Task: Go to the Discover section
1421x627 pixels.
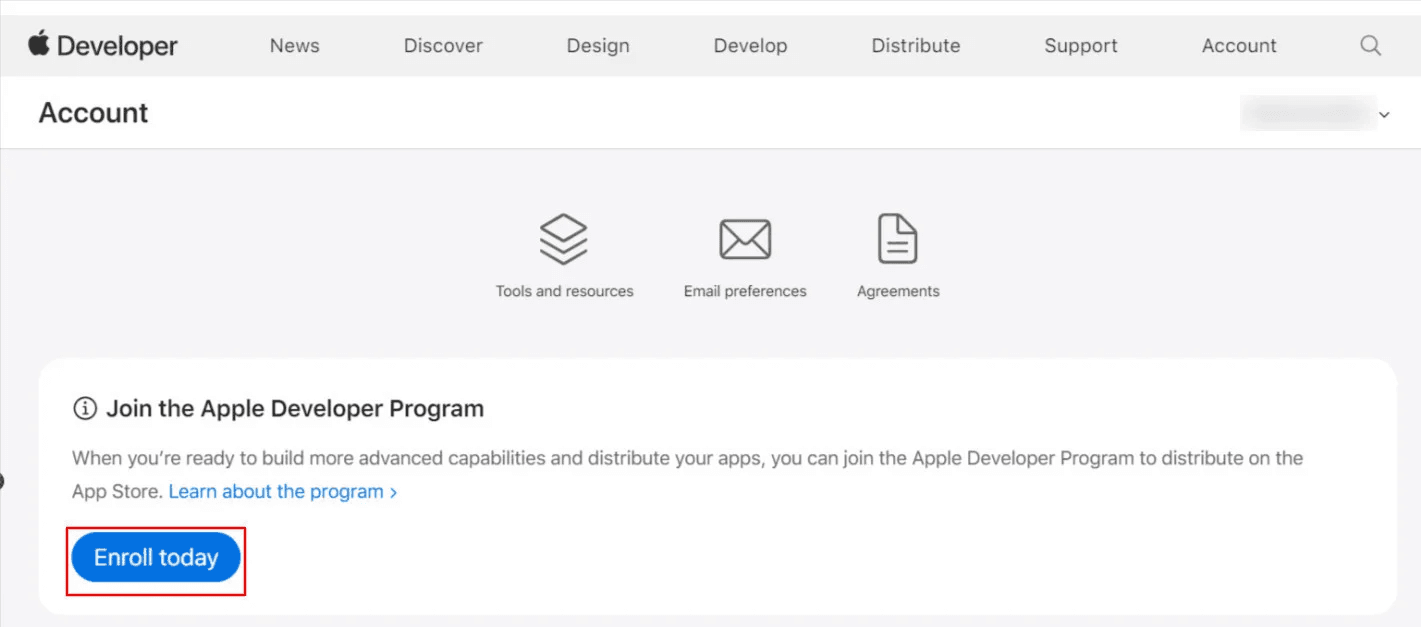Action: [443, 46]
